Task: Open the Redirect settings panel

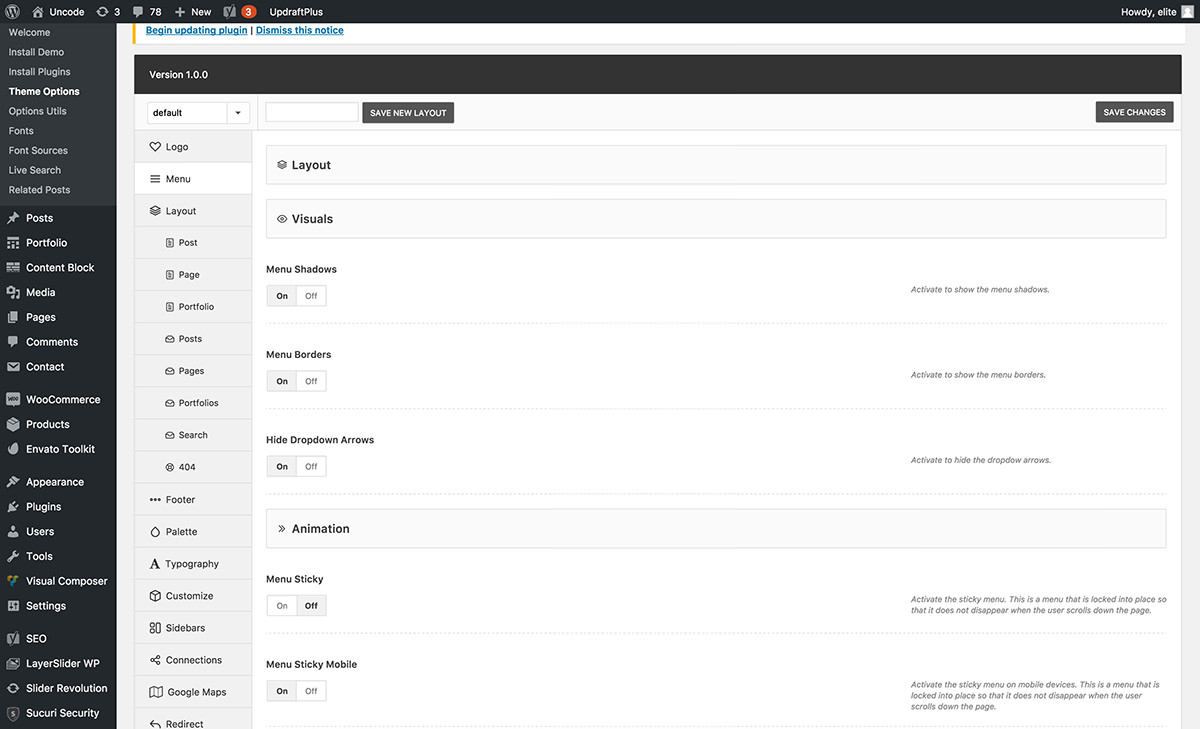Action: click(184, 723)
